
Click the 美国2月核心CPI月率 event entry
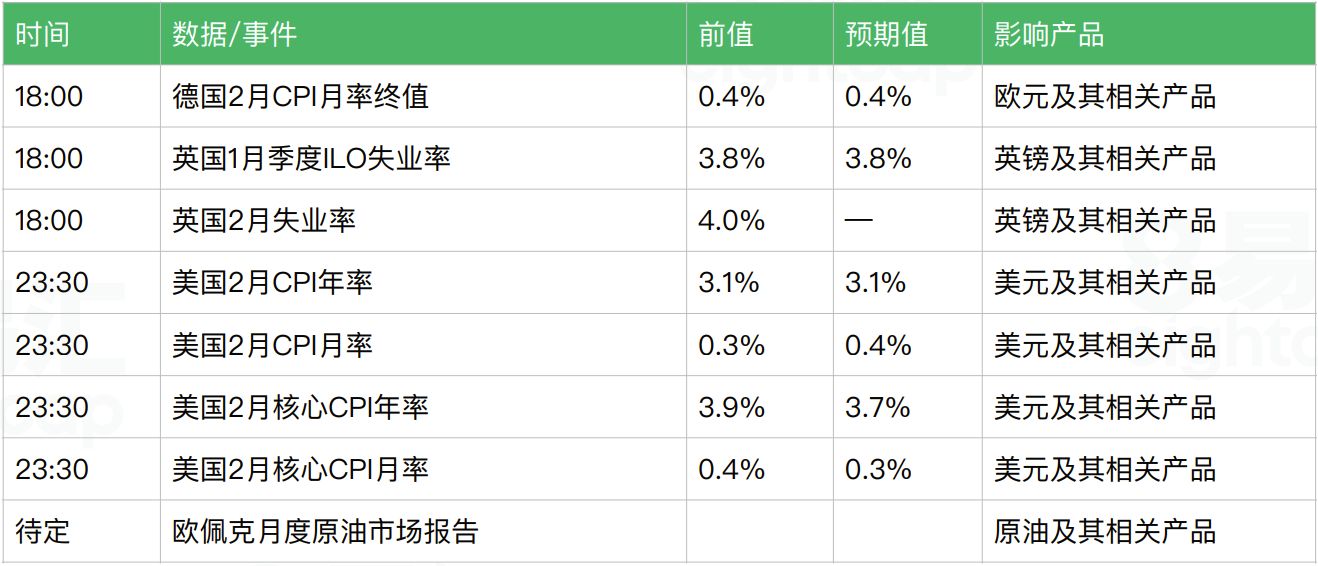click(x=300, y=469)
